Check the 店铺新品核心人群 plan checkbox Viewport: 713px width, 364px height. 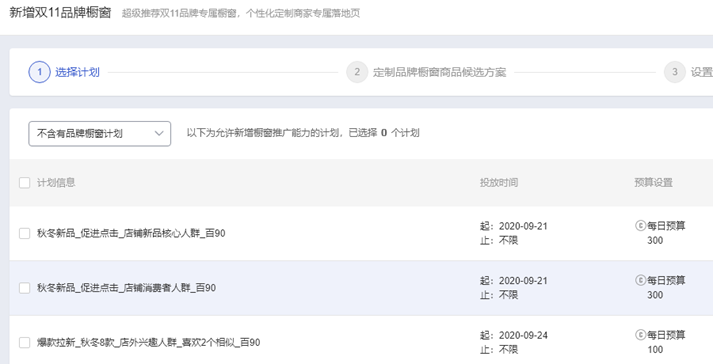pos(25,233)
